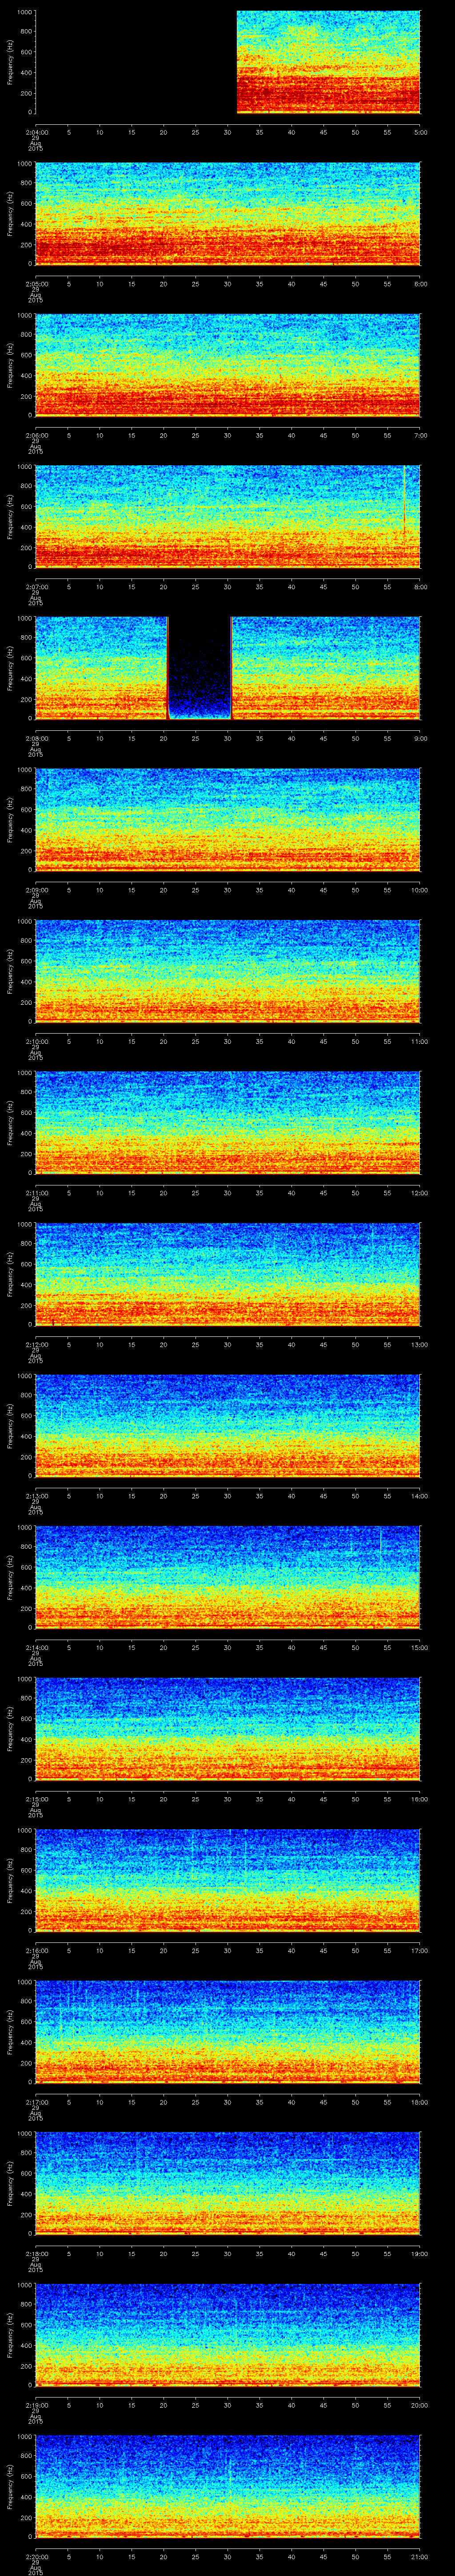
Task: Click the '21:00' end time label
Action: tap(420, 2556)
